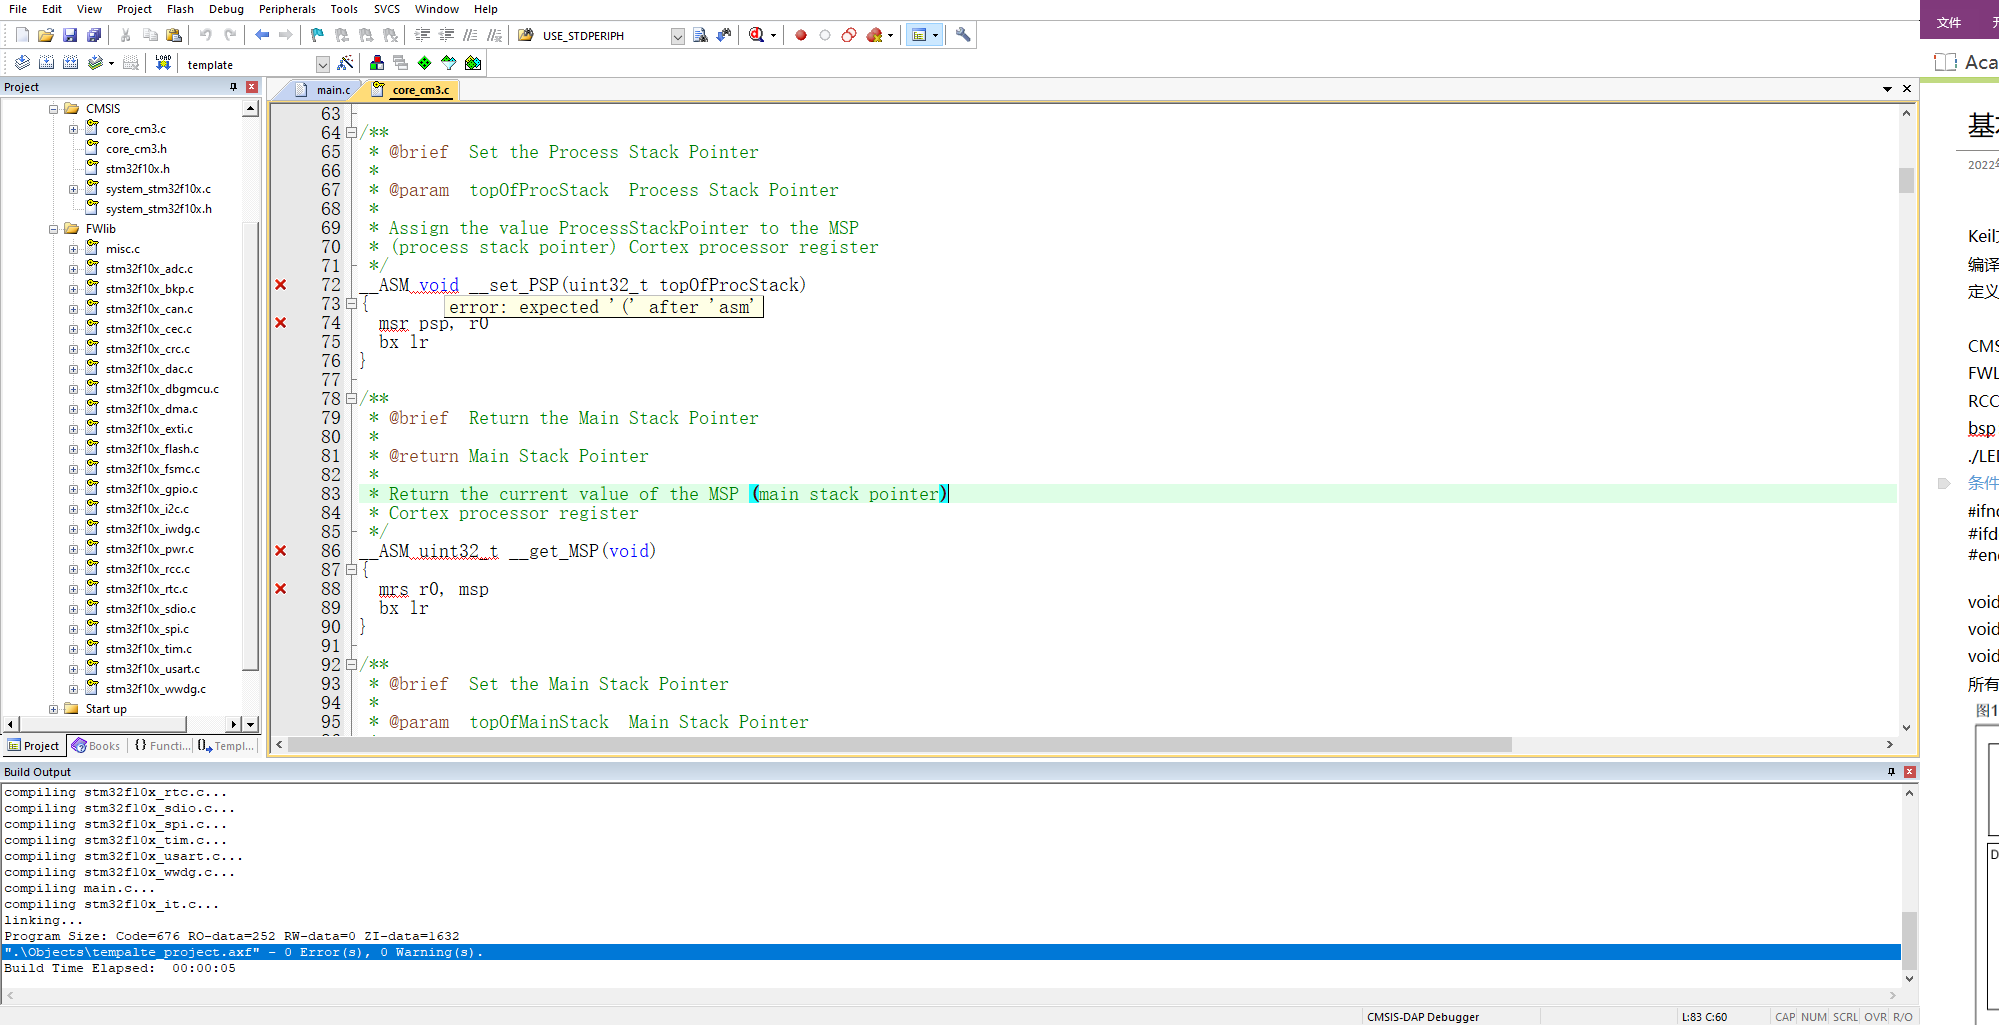1999x1025 pixels.
Task: Rebuild all target files with the Rebuild icon
Action: point(70,63)
